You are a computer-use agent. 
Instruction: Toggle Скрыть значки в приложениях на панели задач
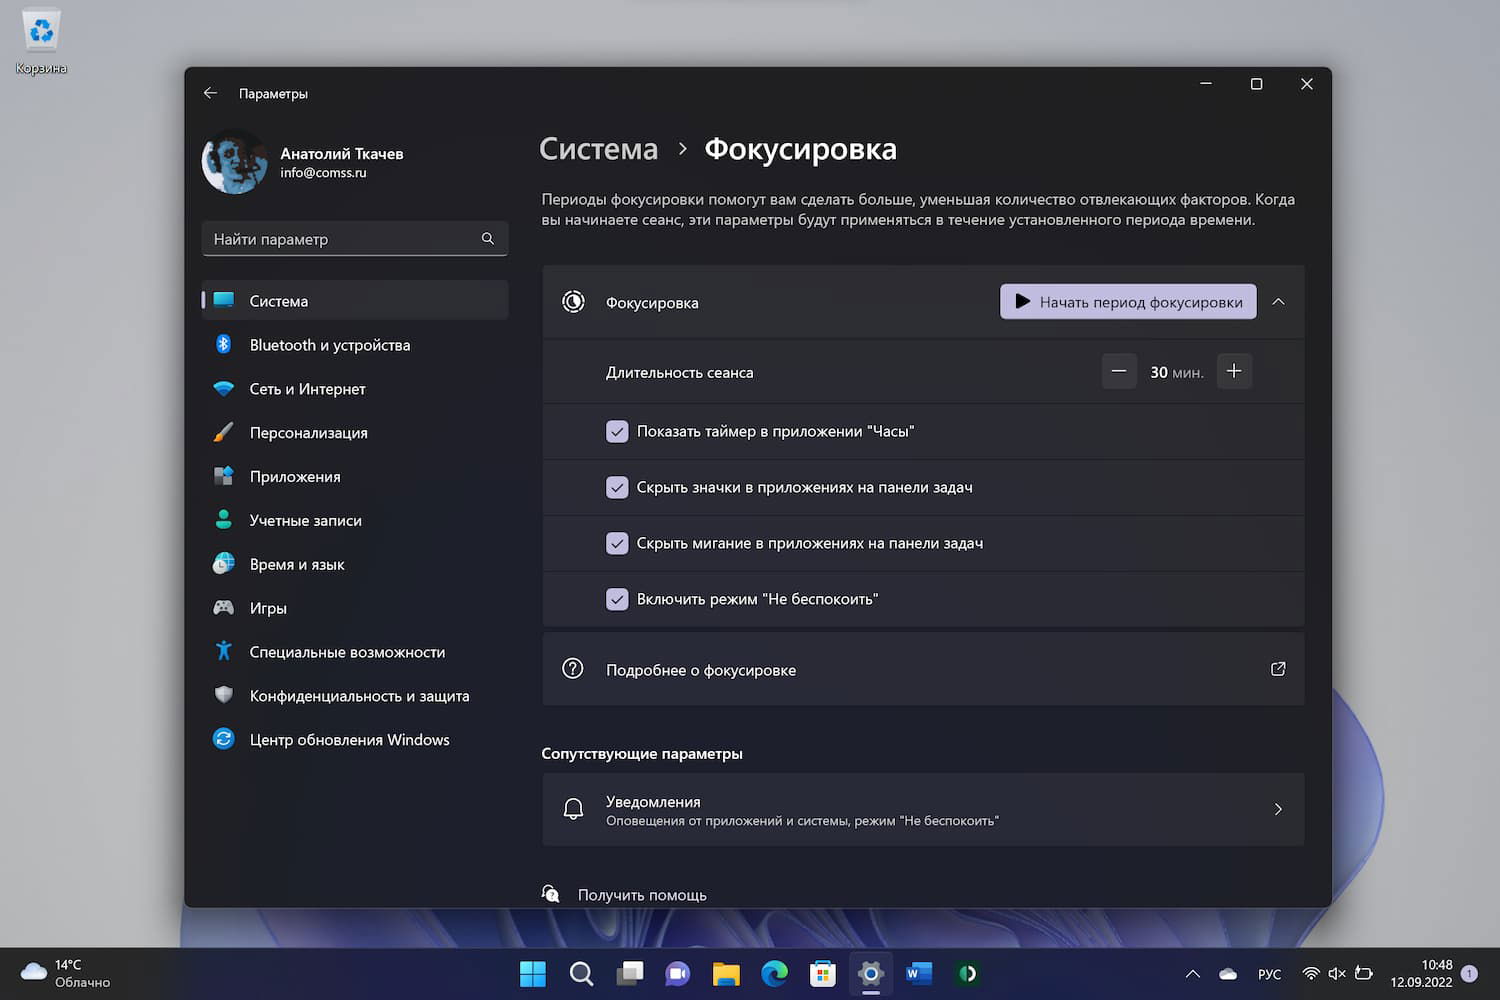coord(617,487)
